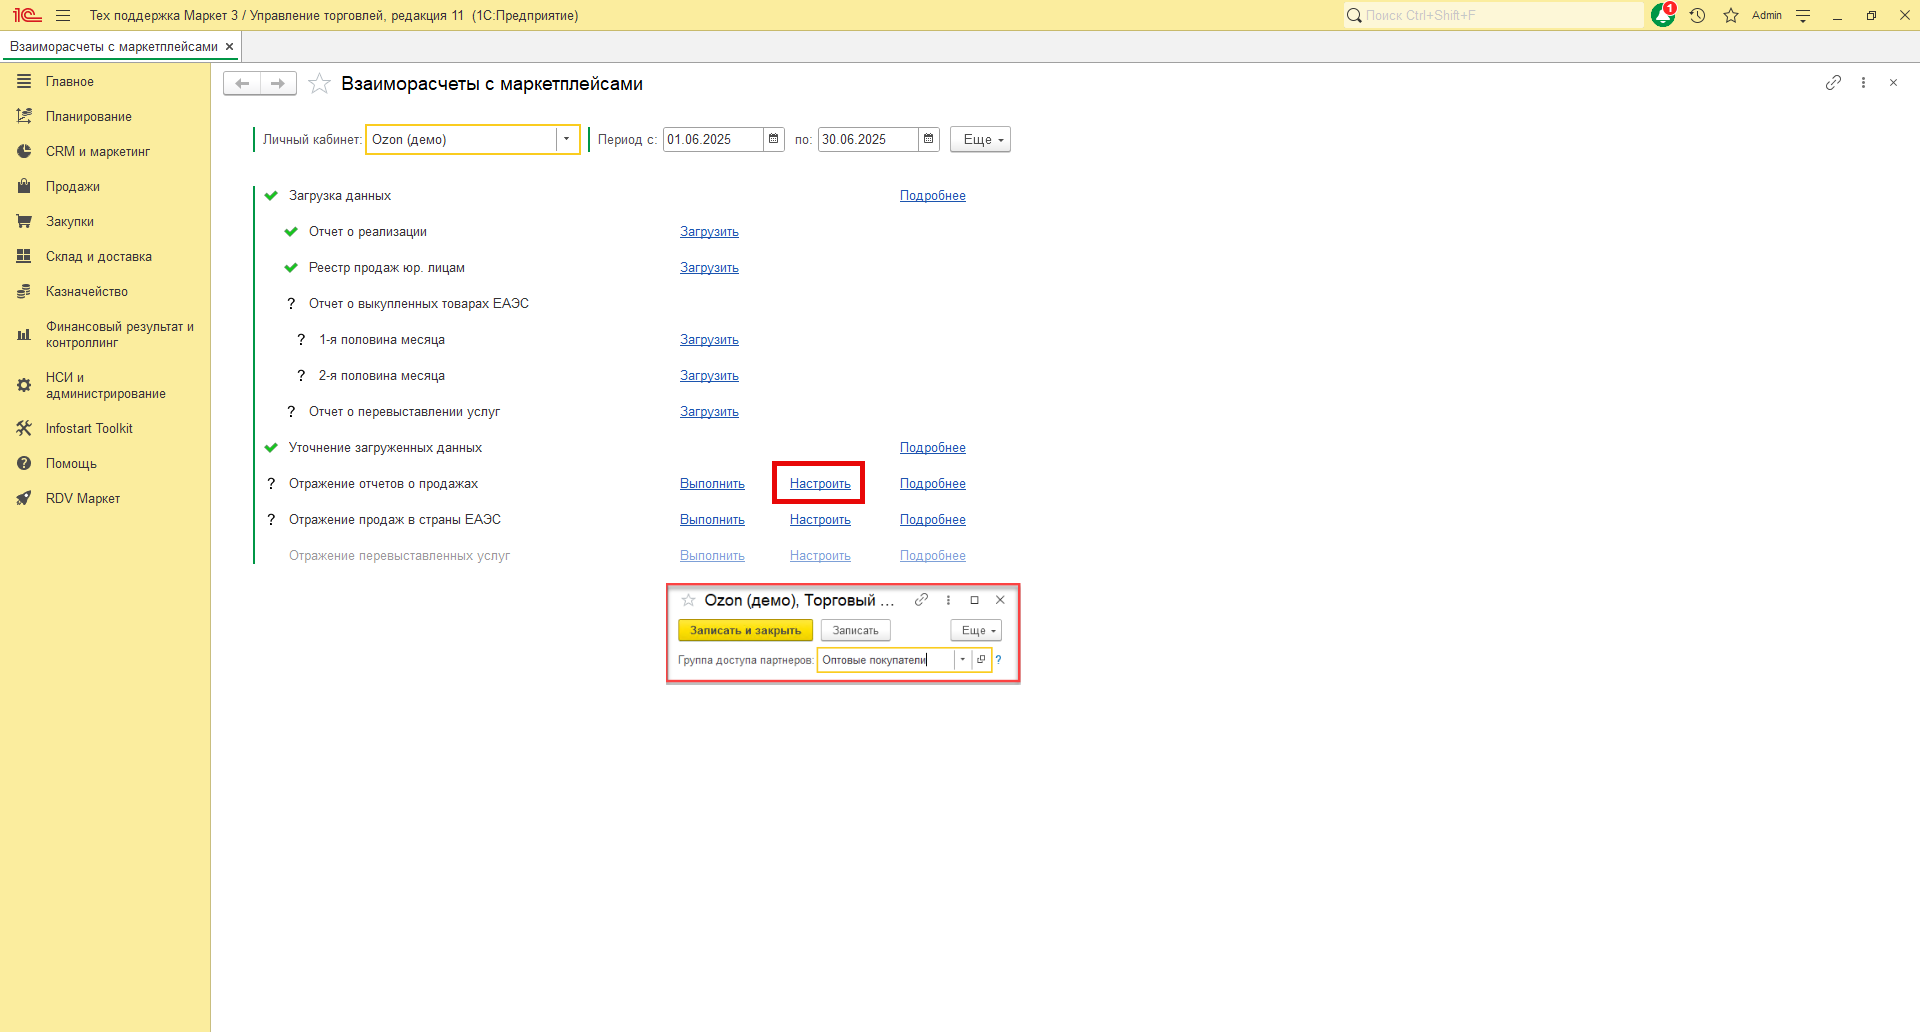Open calendar for period end date
This screenshot has width=1920, height=1032.
point(929,139)
